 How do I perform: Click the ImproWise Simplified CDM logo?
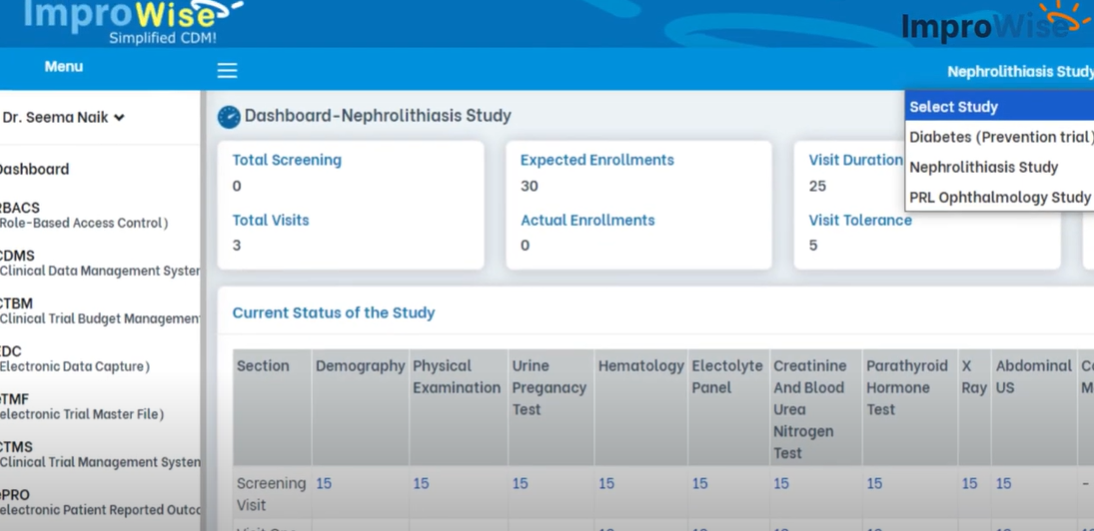pyautogui.click(x=133, y=21)
